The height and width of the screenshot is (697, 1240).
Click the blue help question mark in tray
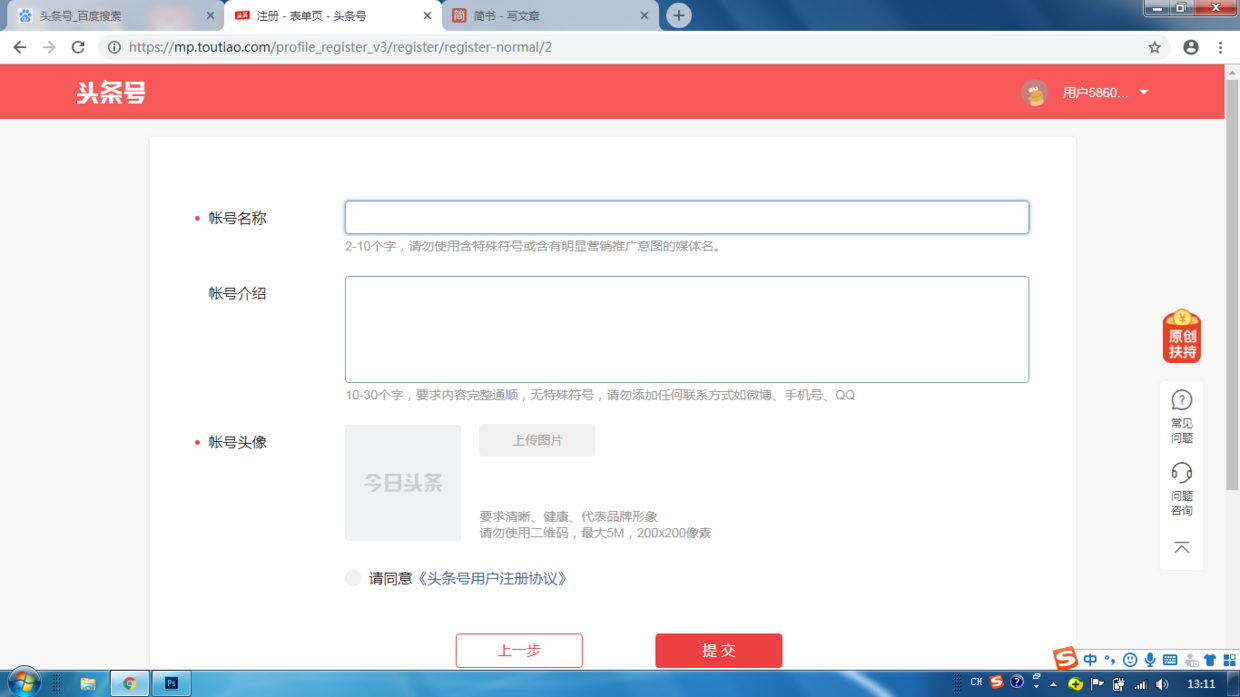tap(1017, 682)
